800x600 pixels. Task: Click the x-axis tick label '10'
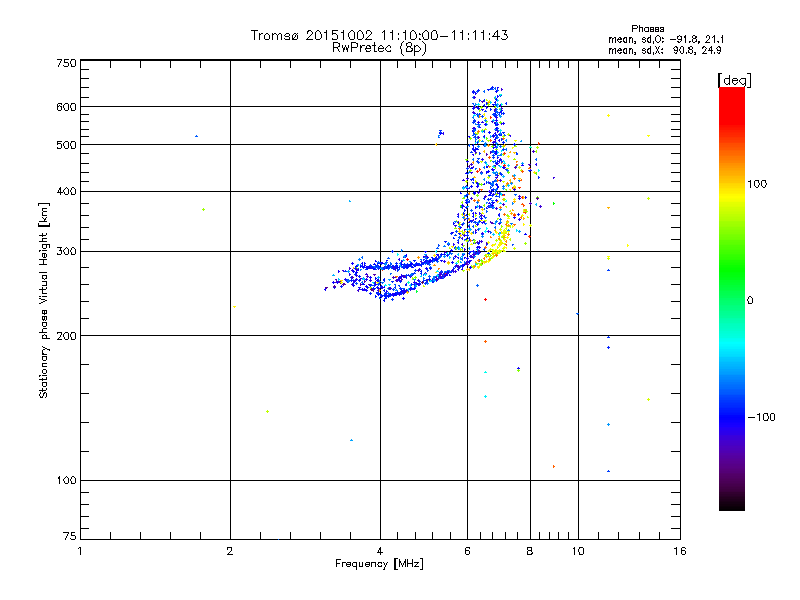coord(578,551)
